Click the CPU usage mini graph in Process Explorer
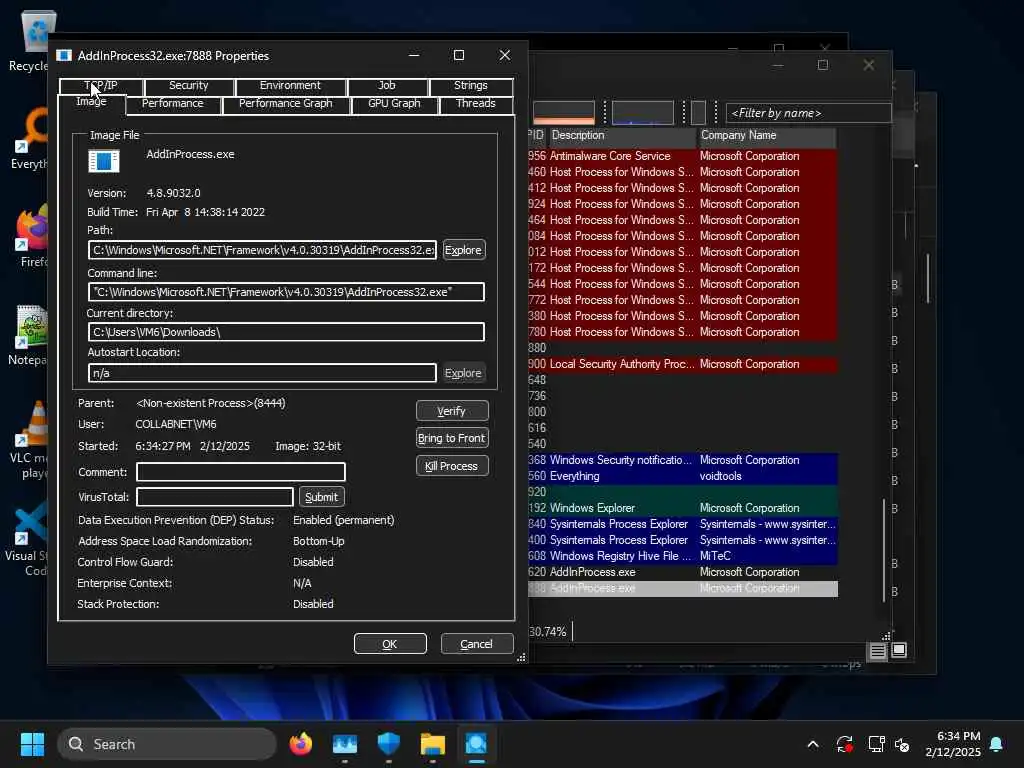 564,112
